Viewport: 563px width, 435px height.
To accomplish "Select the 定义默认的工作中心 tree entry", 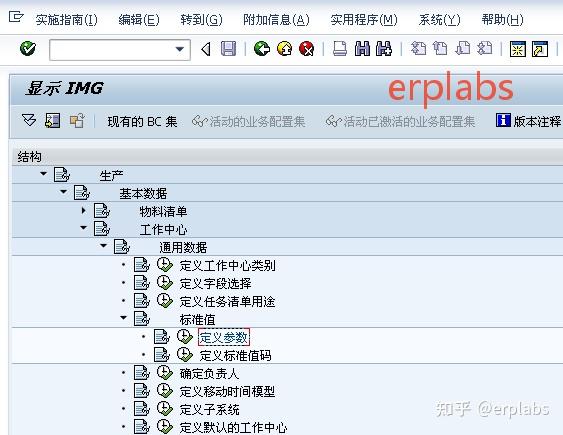I will pos(233,427).
